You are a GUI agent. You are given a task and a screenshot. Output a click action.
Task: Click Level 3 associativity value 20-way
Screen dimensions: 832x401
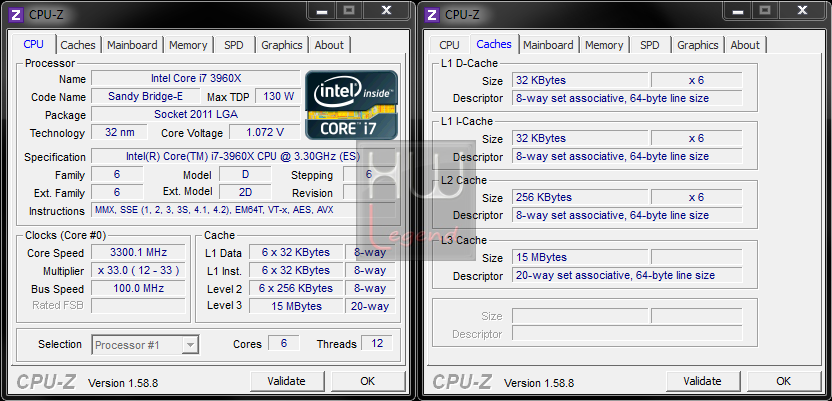tap(370, 306)
